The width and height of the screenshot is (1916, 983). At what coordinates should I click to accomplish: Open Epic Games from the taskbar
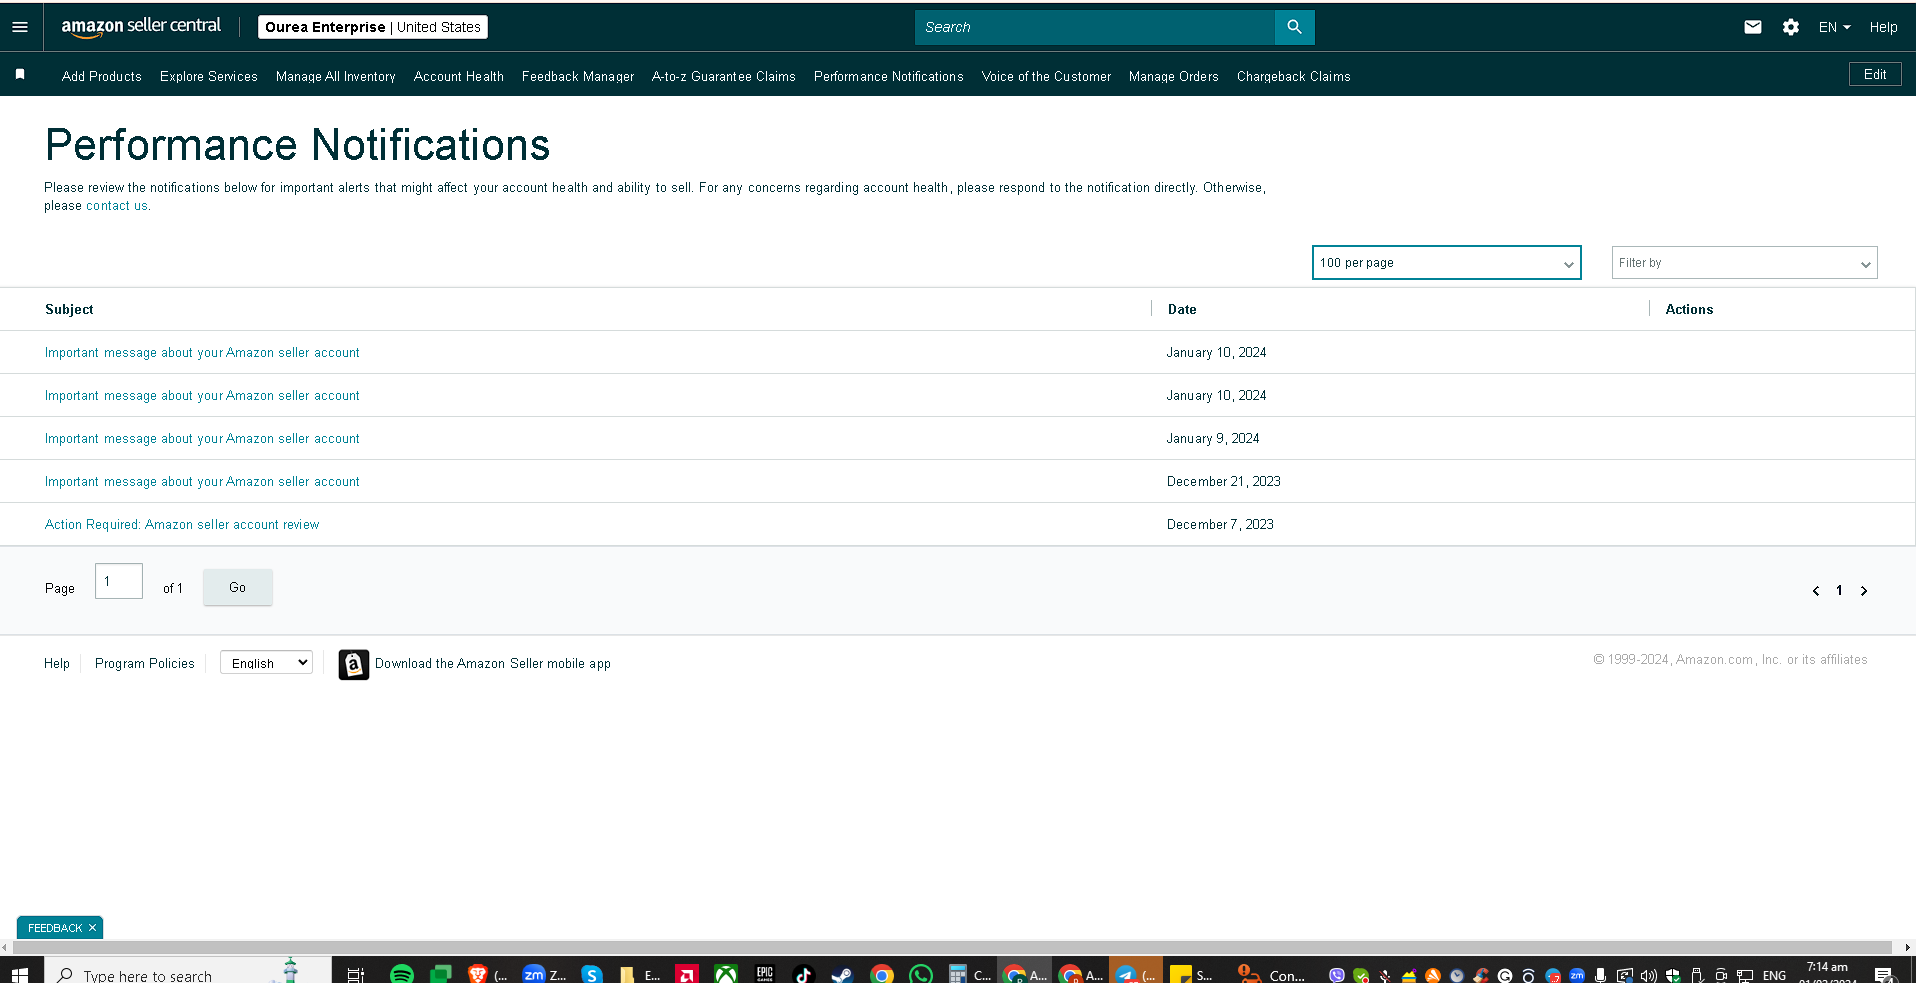click(x=765, y=974)
